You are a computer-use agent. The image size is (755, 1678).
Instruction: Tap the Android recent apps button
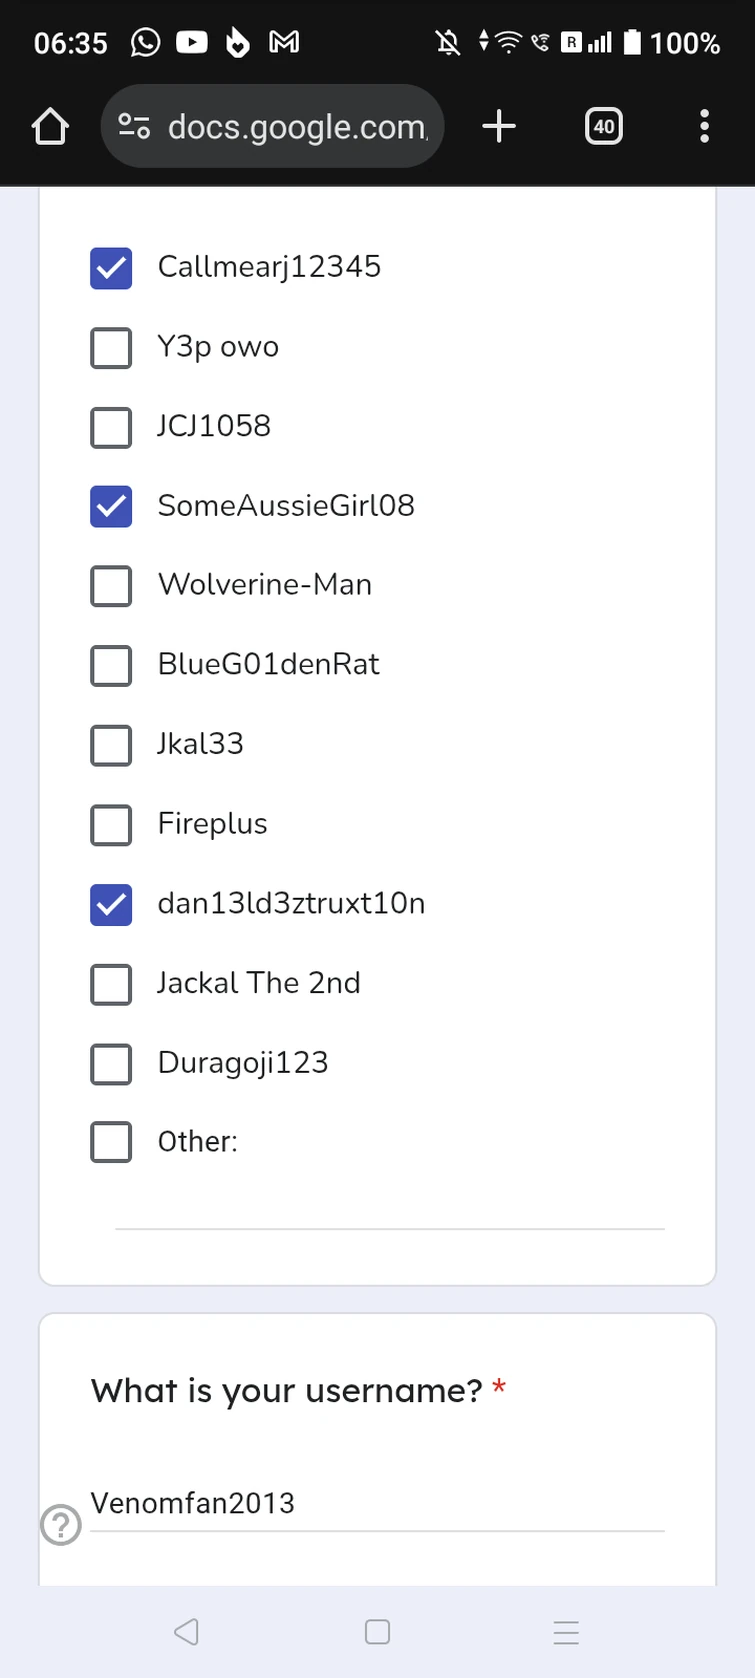[x=567, y=1632]
